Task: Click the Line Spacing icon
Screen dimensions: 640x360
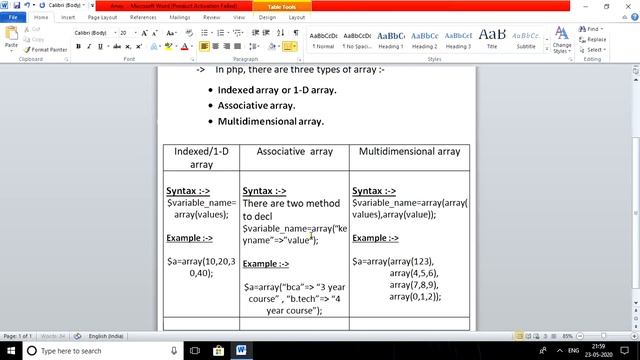Action: 253,47
